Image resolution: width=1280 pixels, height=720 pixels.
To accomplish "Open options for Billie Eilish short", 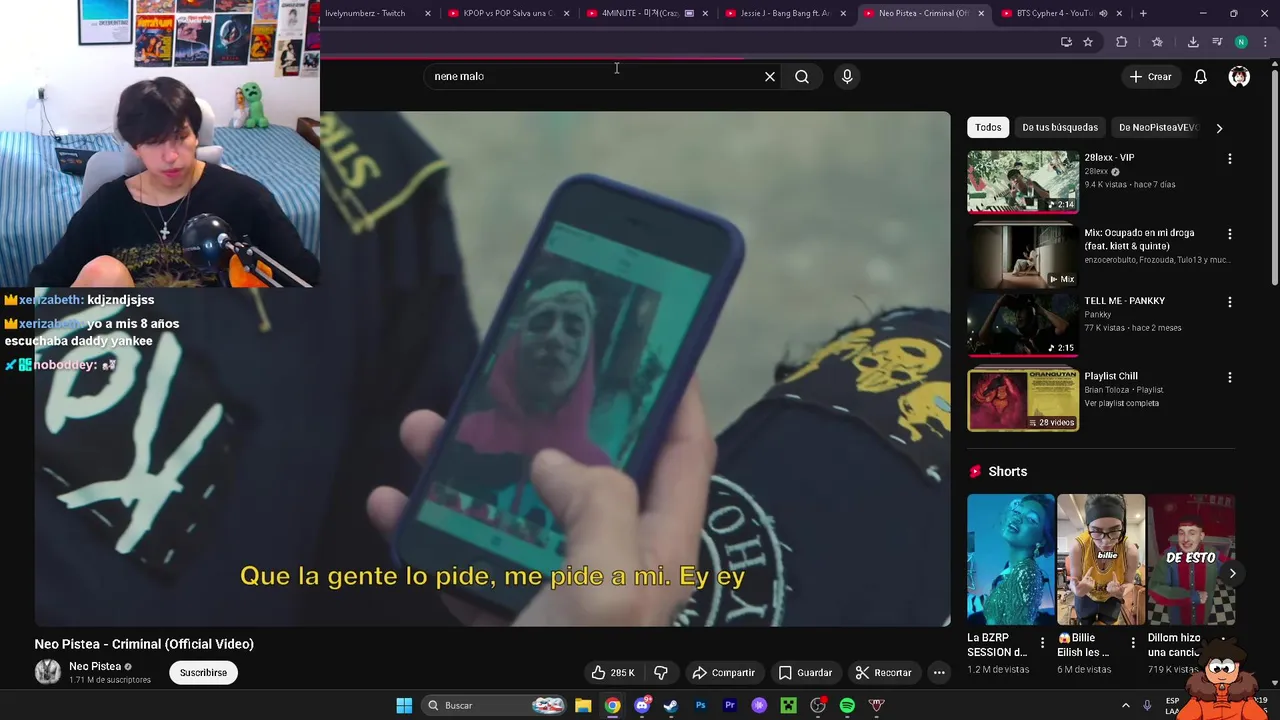I will point(1133,643).
